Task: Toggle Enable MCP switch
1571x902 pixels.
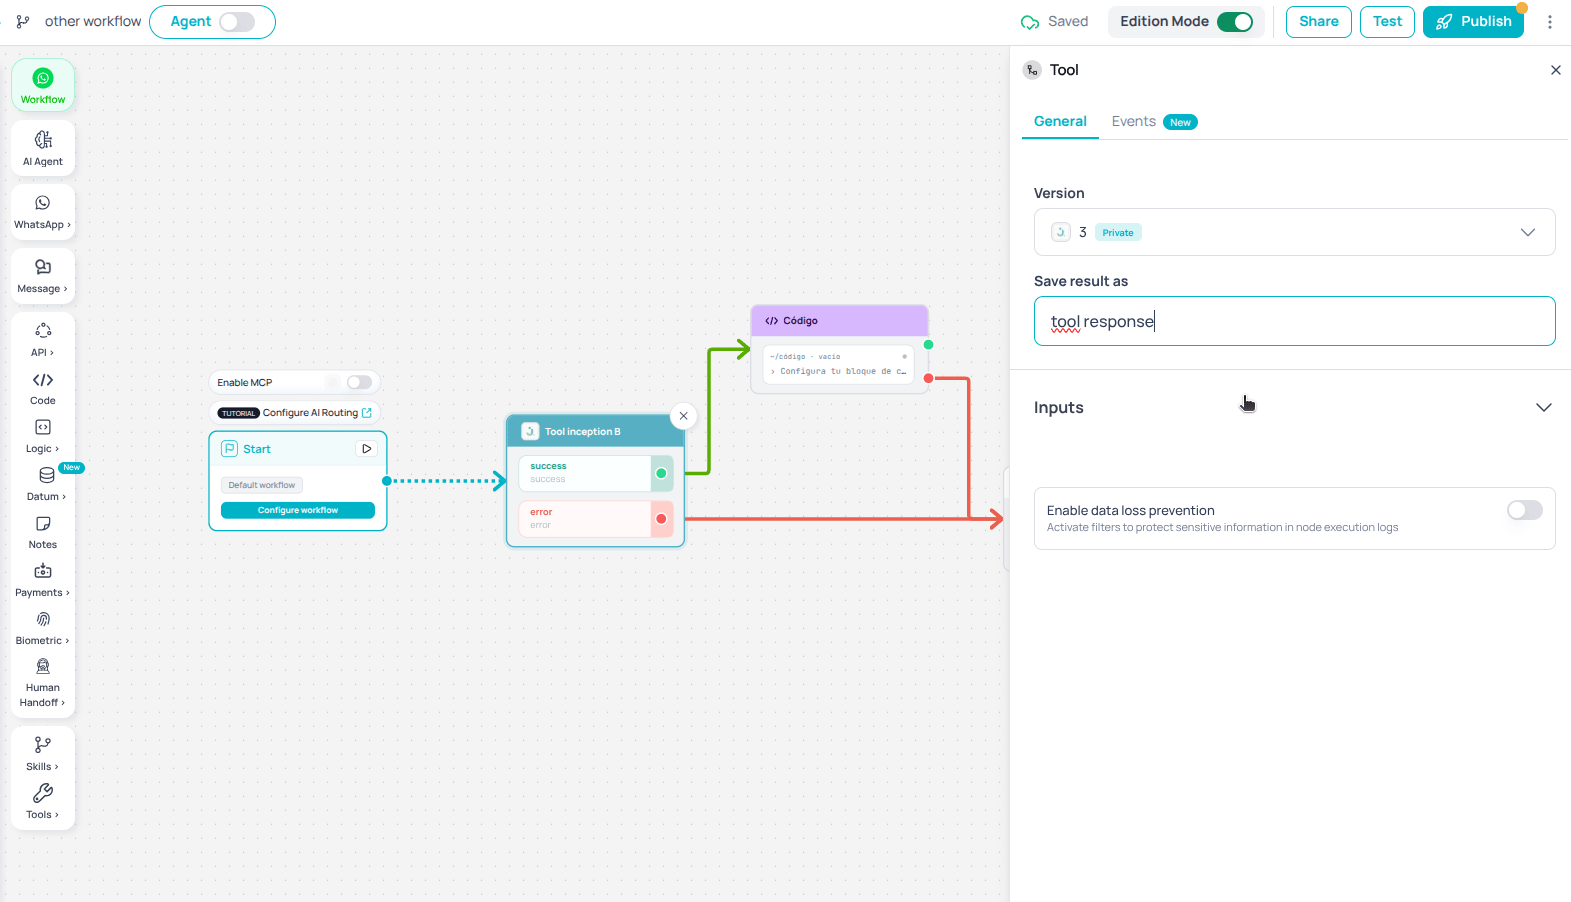Action: click(359, 382)
